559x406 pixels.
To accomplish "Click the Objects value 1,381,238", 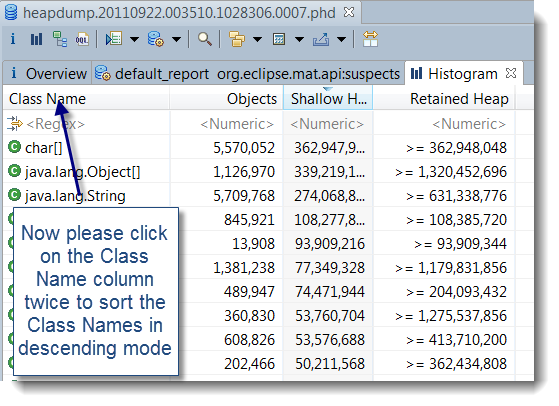I will coord(244,268).
